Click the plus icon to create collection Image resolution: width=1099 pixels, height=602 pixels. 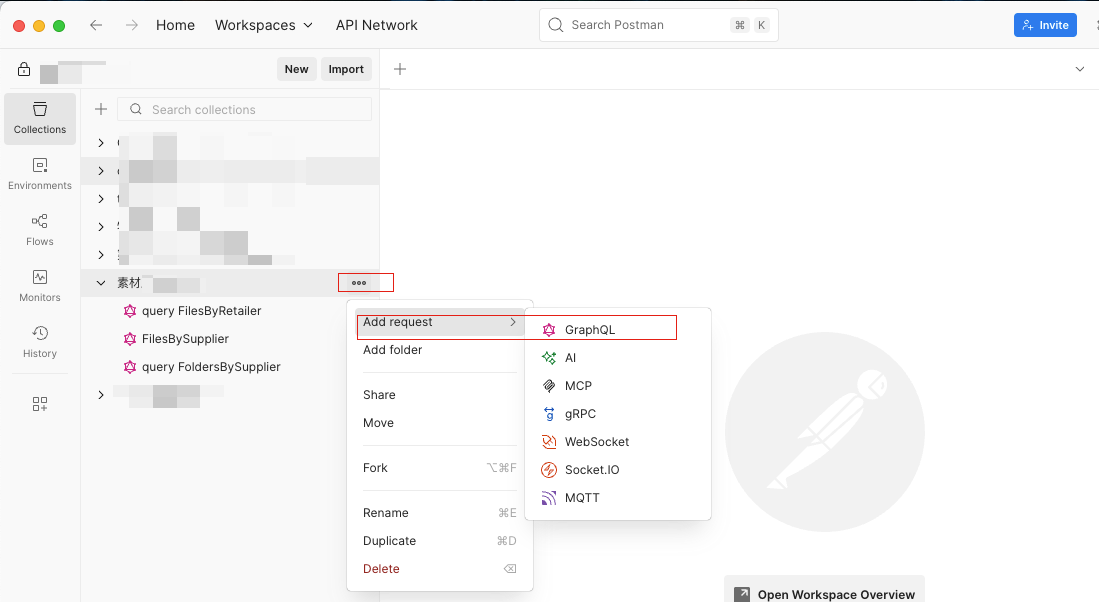point(101,109)
